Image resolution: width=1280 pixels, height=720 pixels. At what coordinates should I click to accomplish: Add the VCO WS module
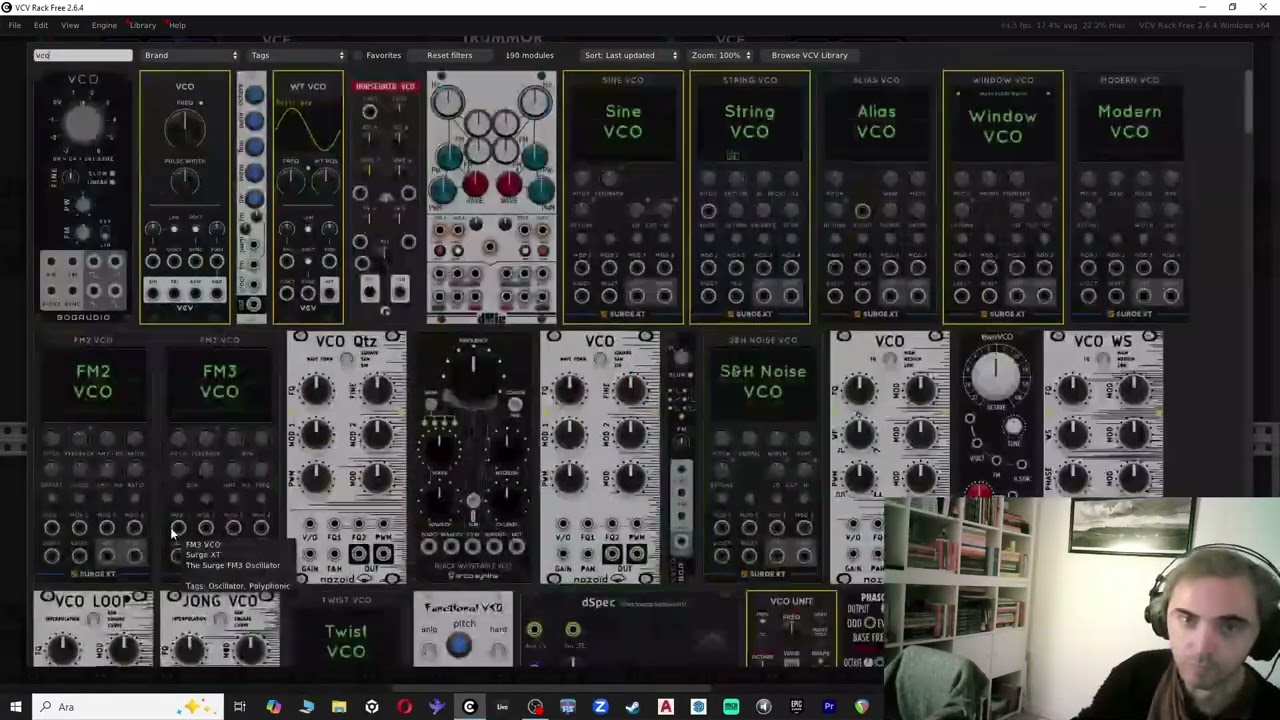coord(1103,414)
